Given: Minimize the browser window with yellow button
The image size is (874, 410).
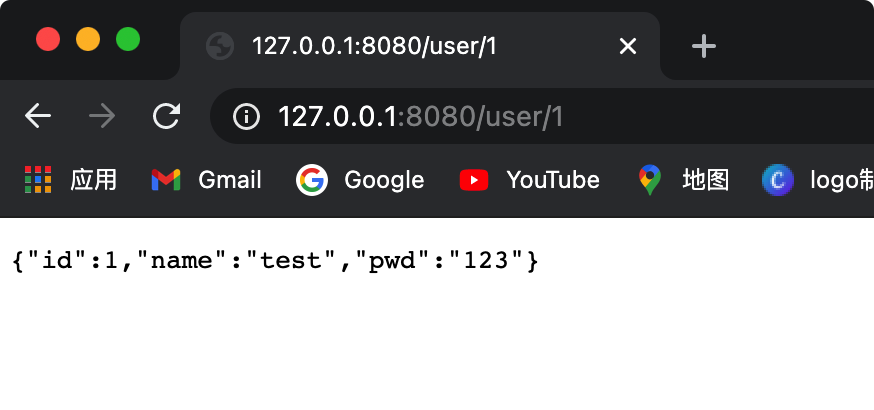Looking at the screenshot, I should pos(88,39).
